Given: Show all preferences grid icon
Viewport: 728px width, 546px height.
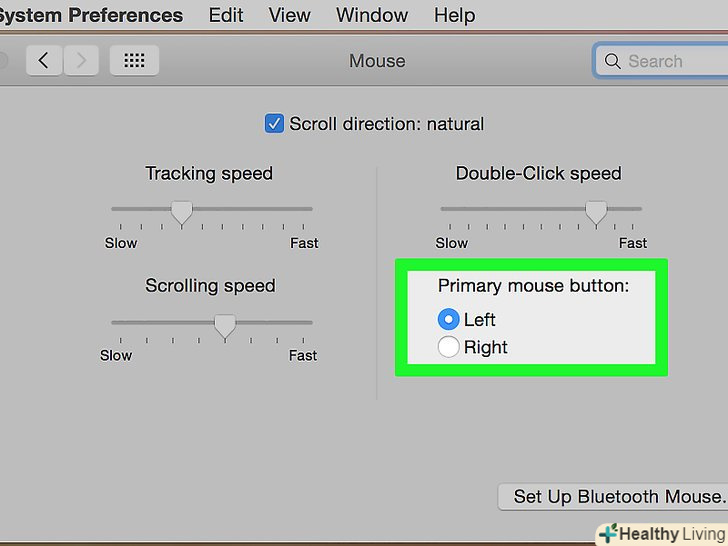Looking at the screenshot, I should coord(134,61).
